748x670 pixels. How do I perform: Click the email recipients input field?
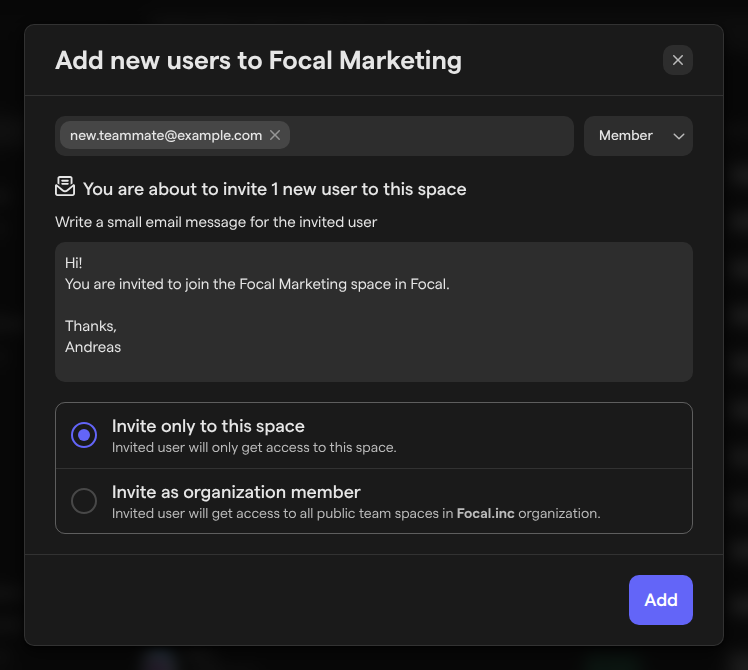pos(314,136)
